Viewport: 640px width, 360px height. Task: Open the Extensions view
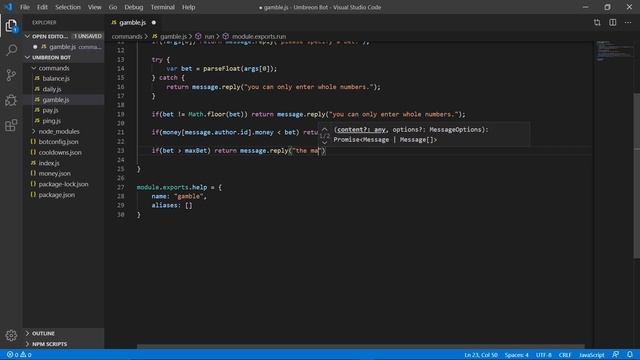11,125
